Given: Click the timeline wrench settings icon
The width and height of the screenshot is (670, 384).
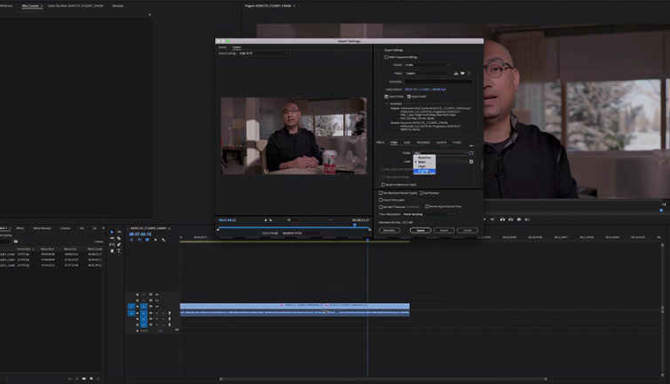Looking at the screenshot, I should 164,240.
